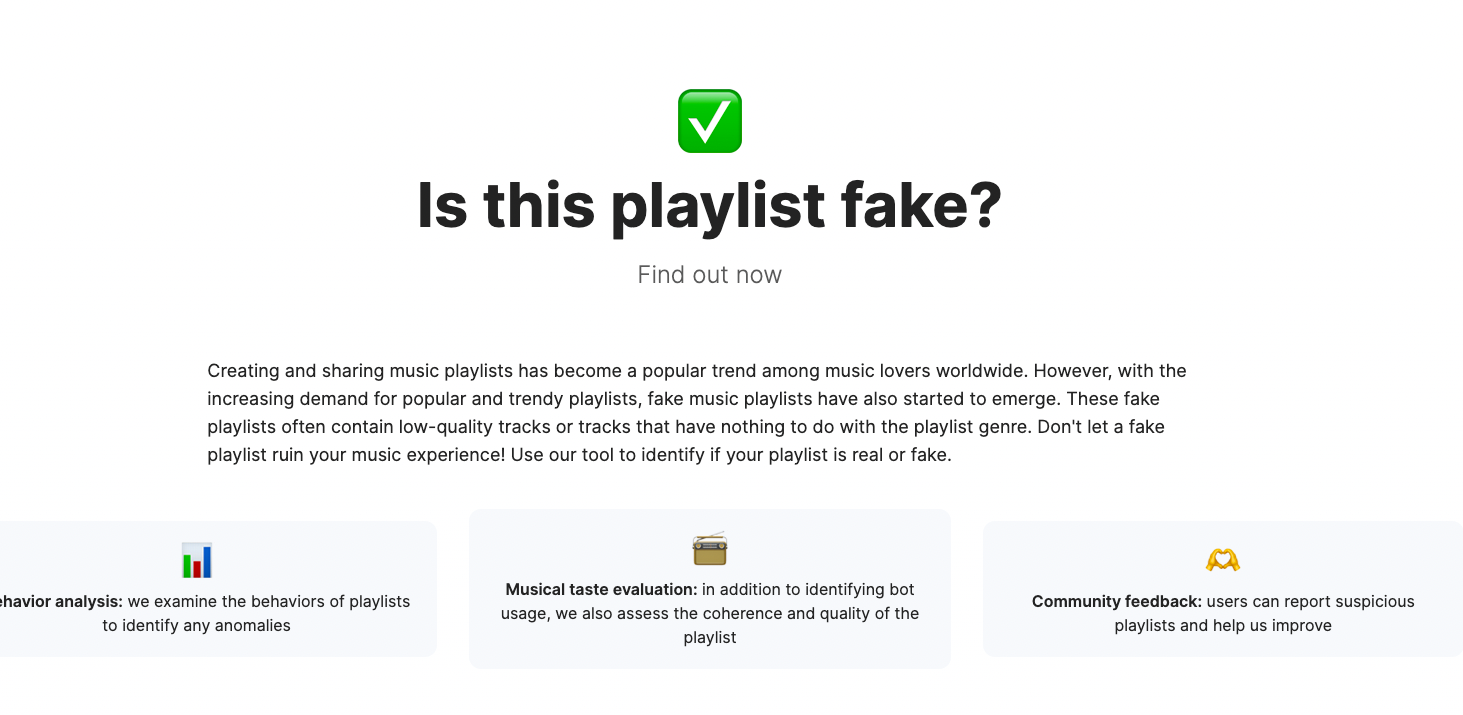Click text 'Don't let a fake playlist'
Viewport: 1463px width, 715px height.
tap(686, 441)
